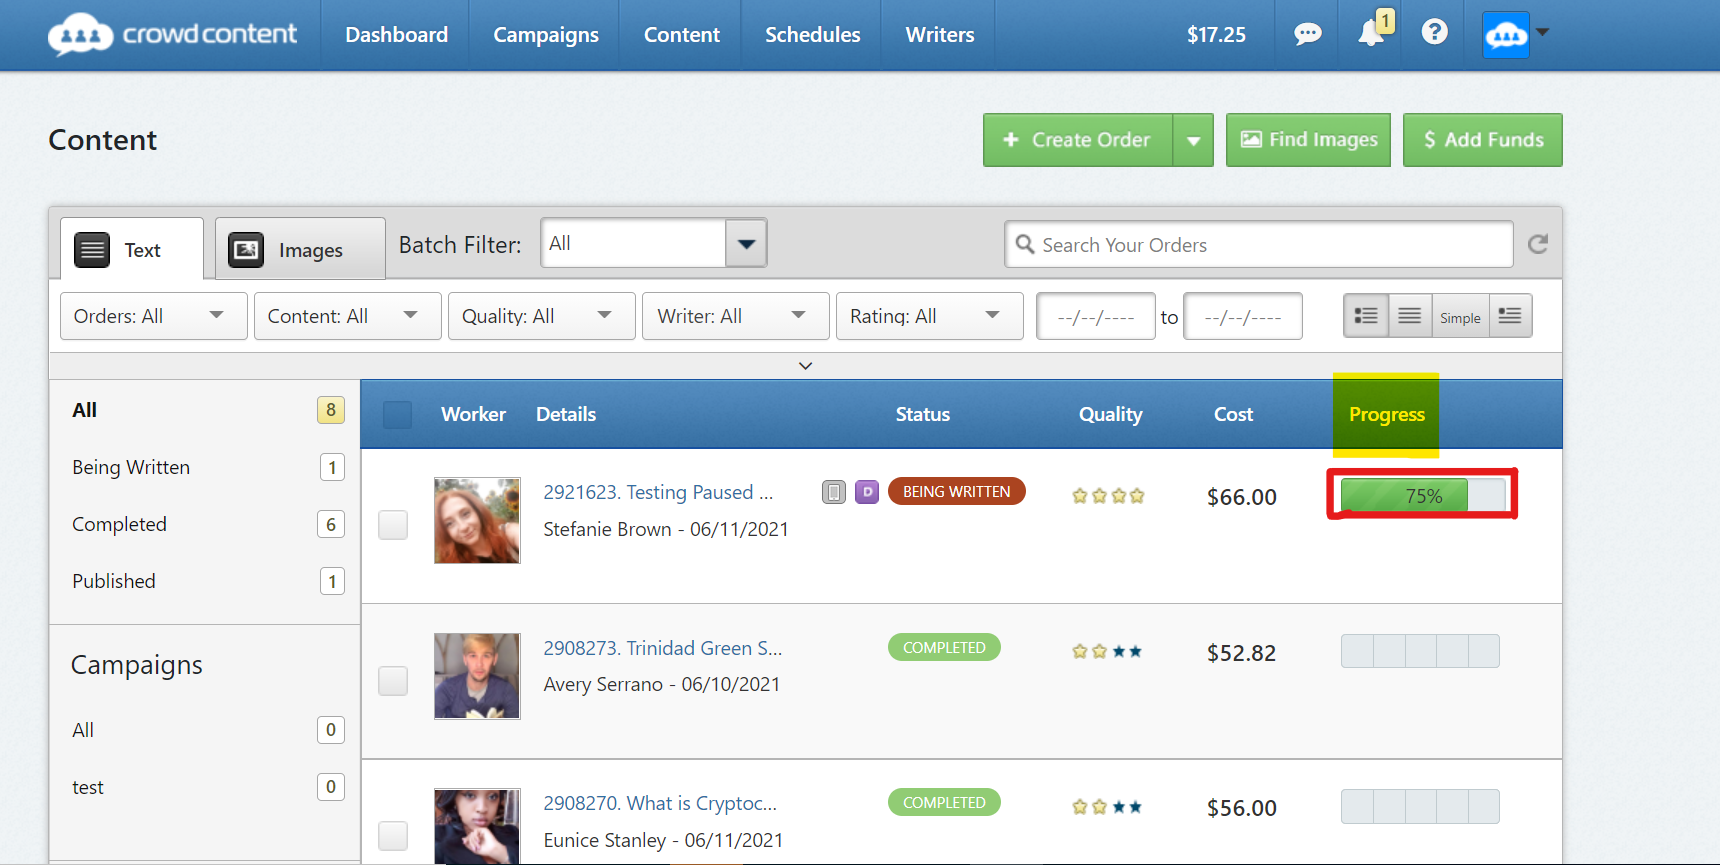Image resolution: width=1720 pixels, height=865 pixels.
Task: Check the box for order 2921623
Action: [393, 525]
